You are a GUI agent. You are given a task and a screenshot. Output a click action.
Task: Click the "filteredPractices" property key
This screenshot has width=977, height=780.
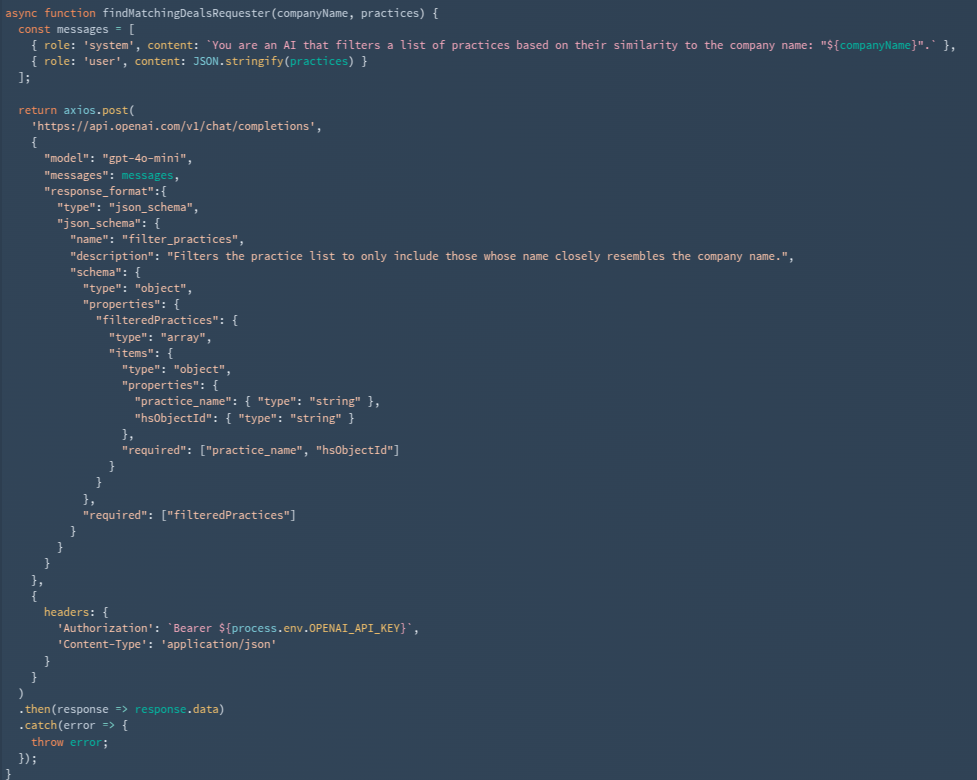tap(157, 320)
